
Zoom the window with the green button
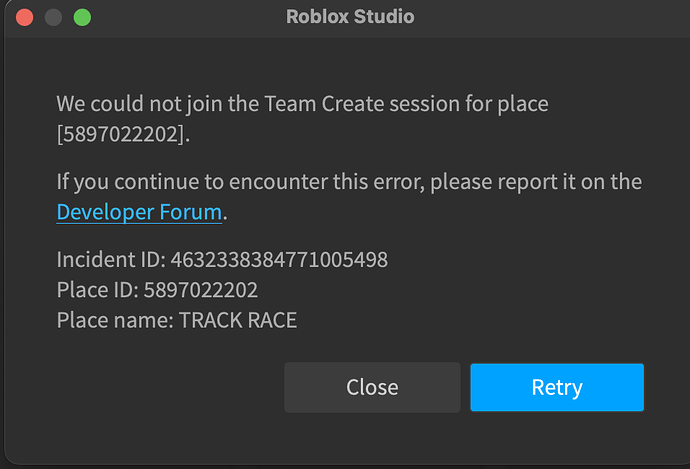[82, 18]
